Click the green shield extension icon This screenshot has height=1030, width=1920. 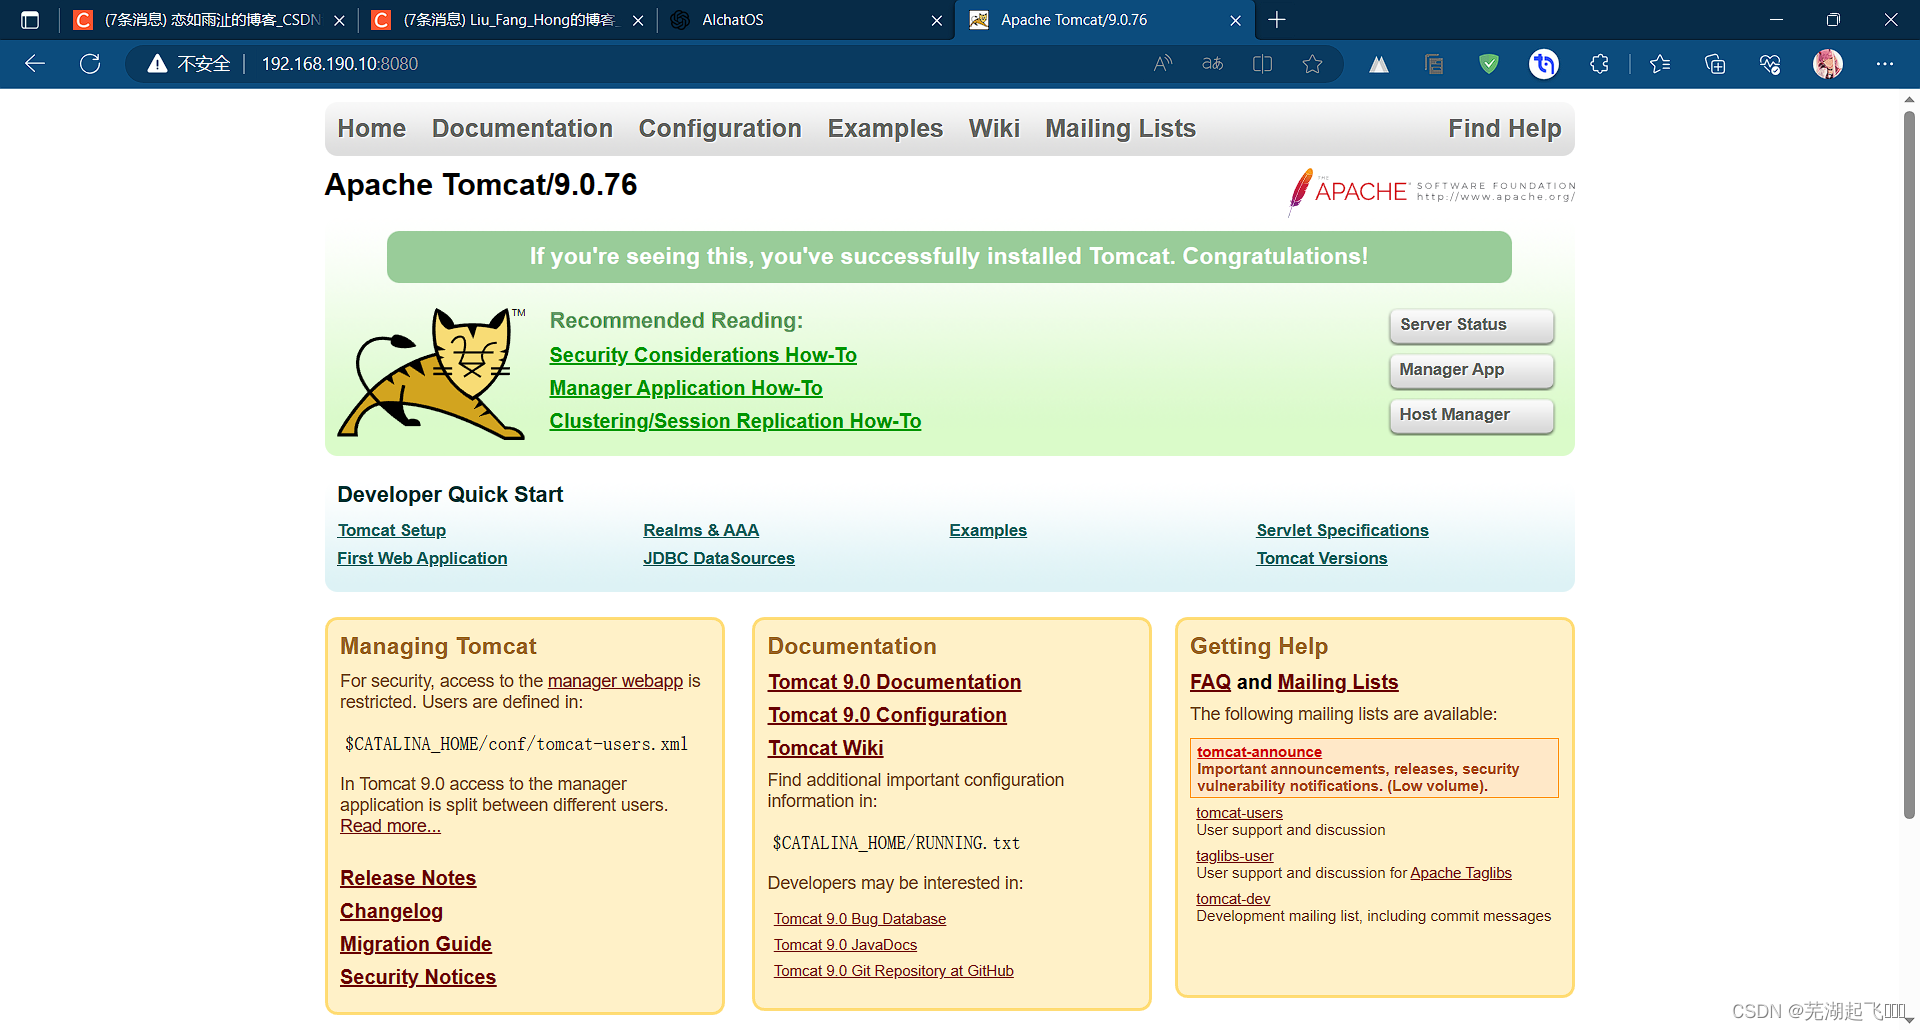[1489, 64]
